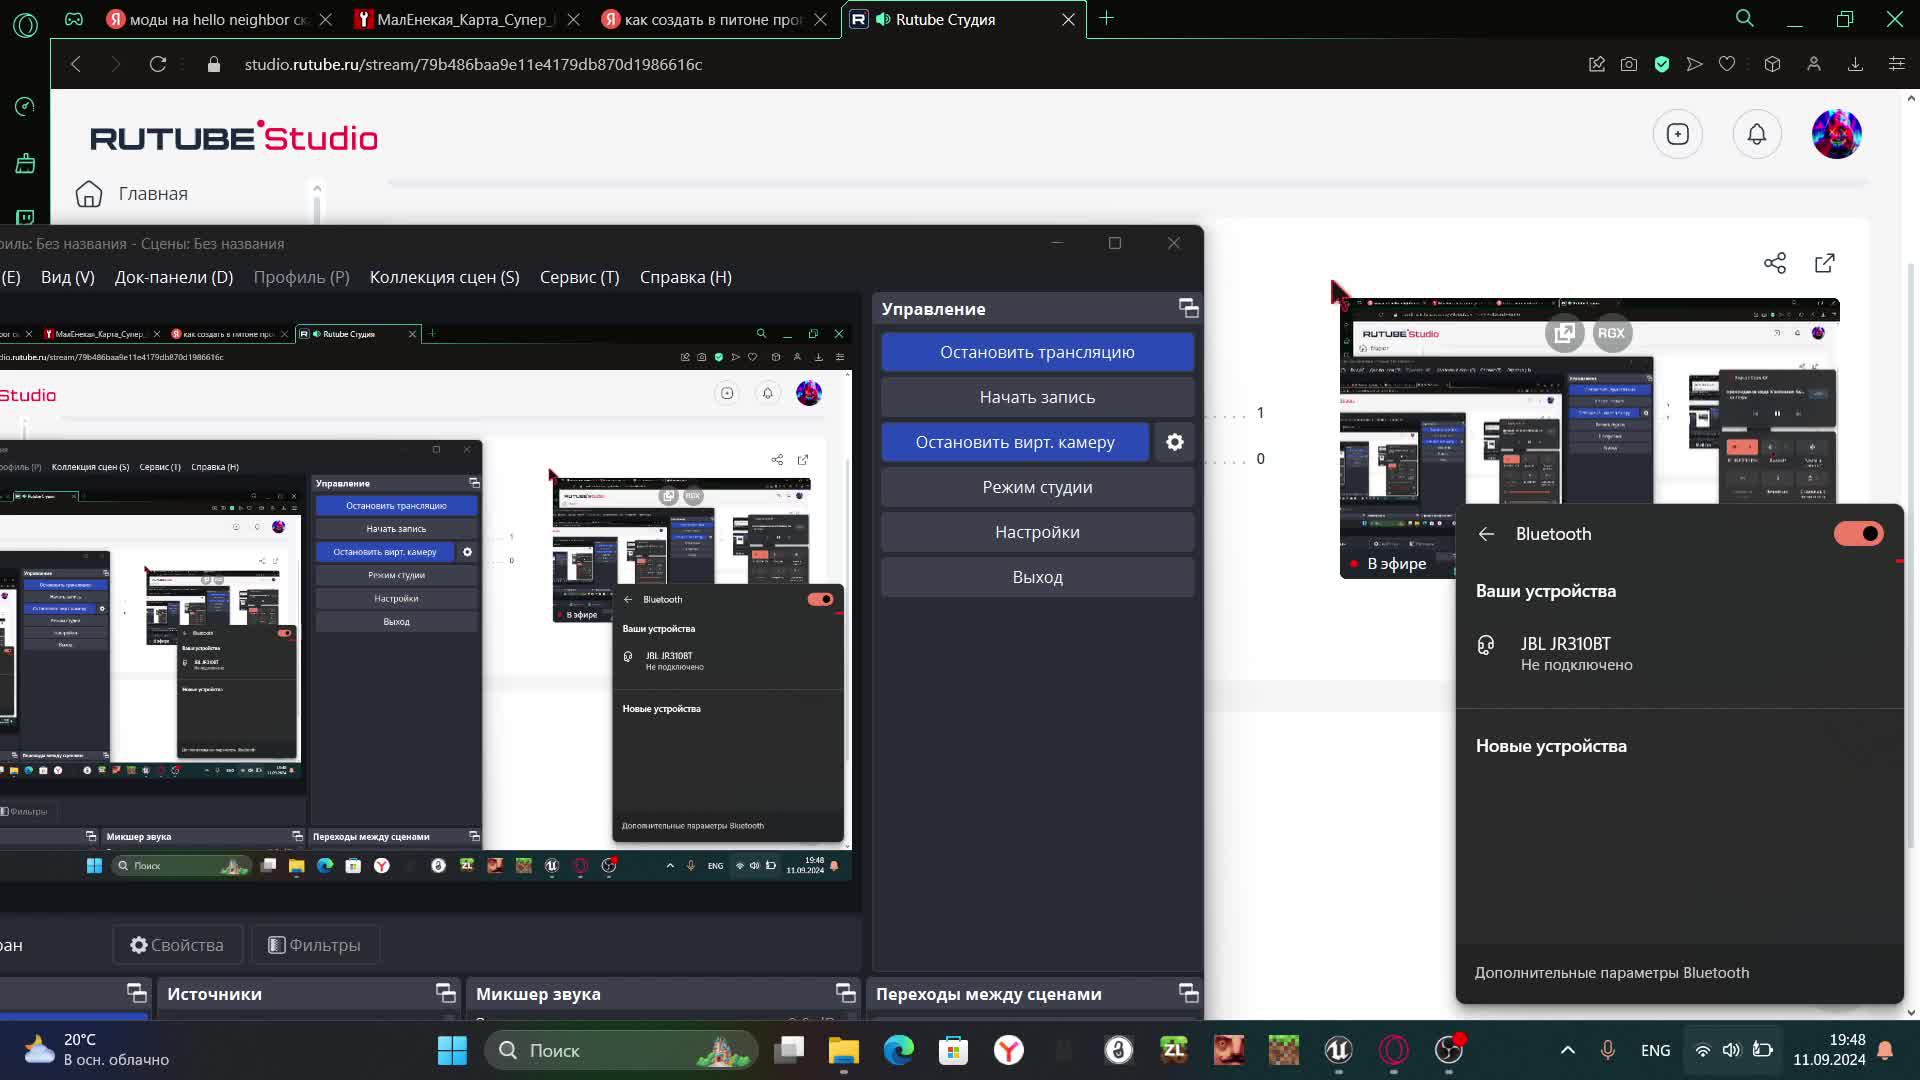Undock the Источники panel icon
This screenshot has height=1080, width=1920.
pyautogui.click(x=445, y=993)
